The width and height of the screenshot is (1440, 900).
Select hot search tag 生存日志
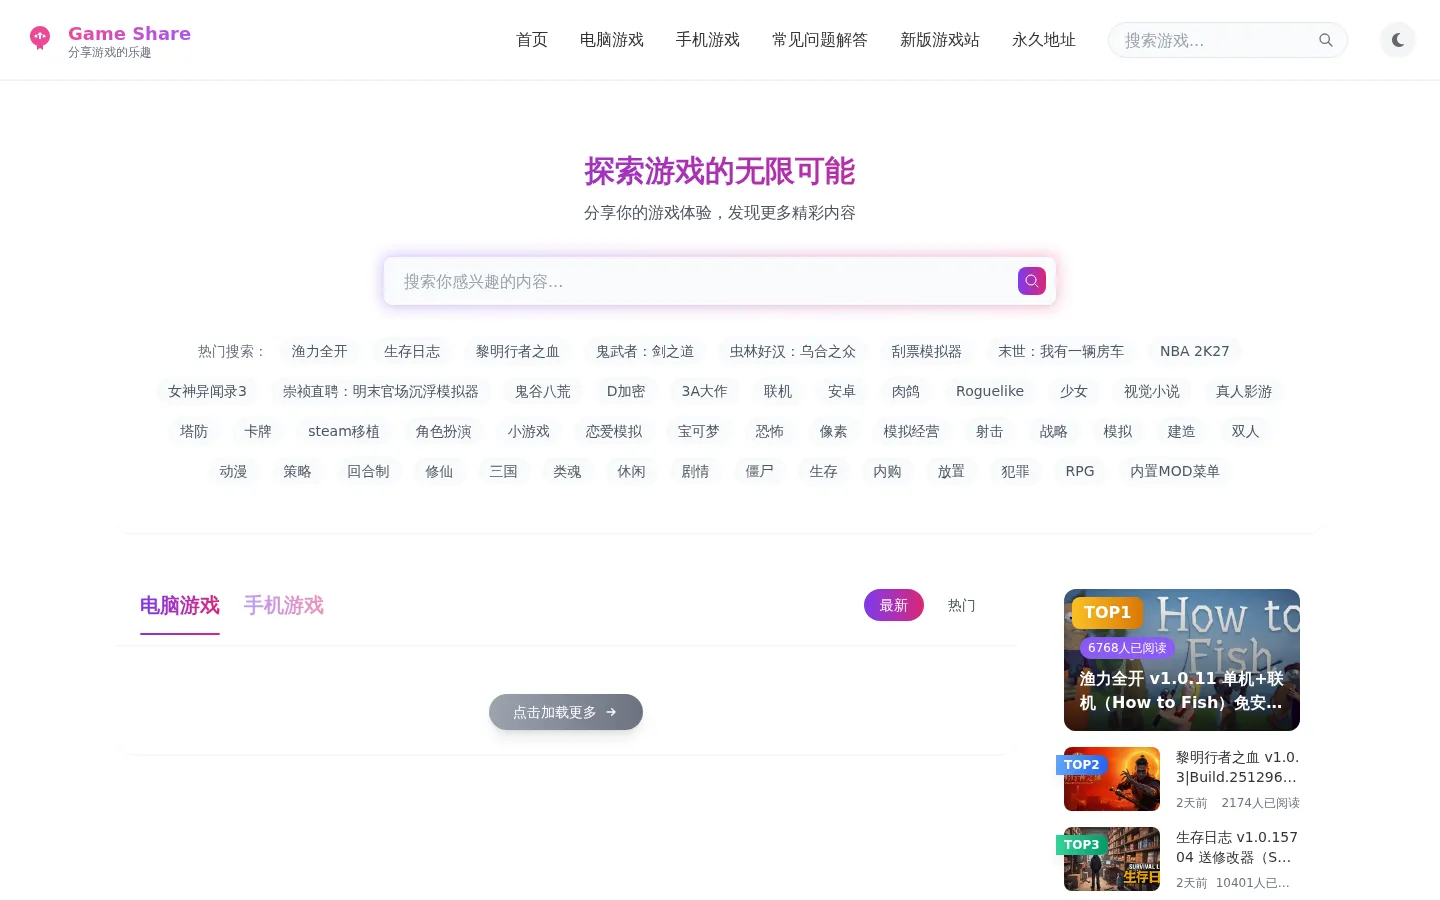click(412, 351)
